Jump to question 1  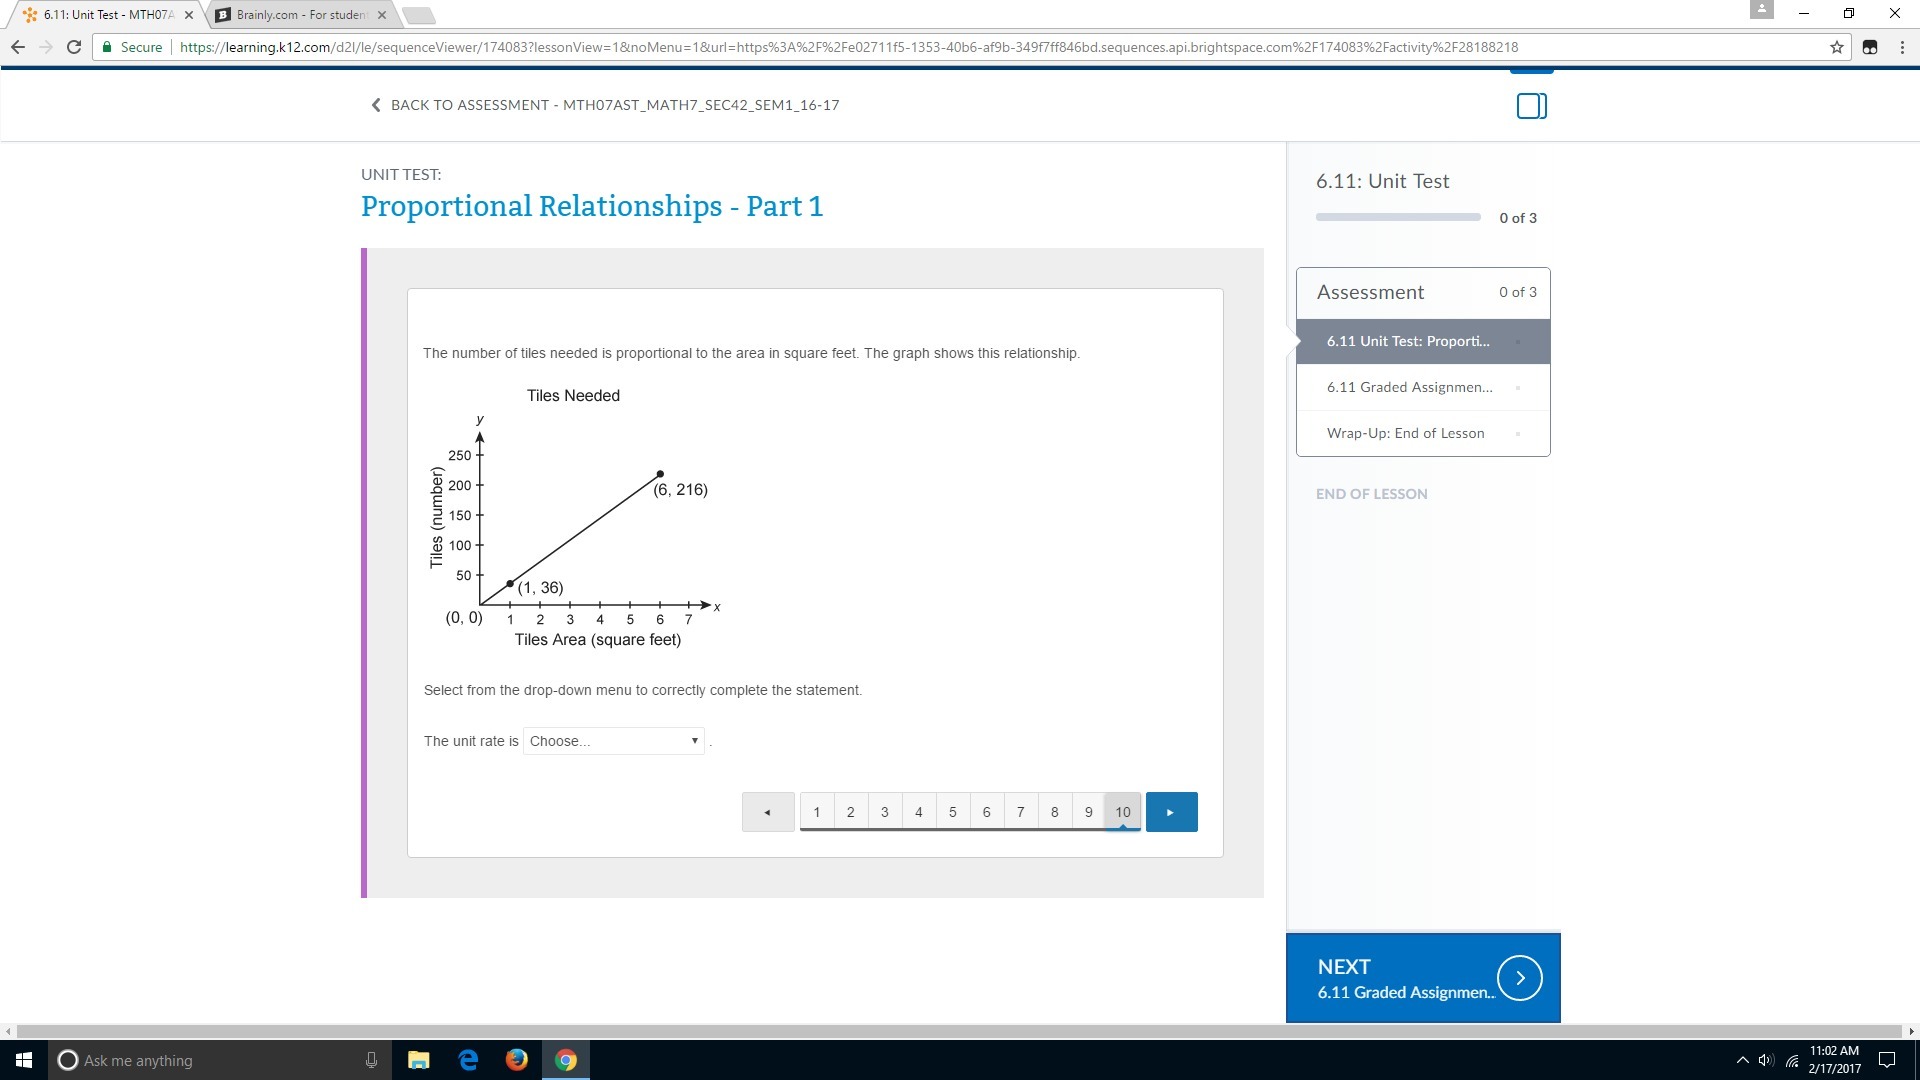pyautogui.click(x=817, y=812)
